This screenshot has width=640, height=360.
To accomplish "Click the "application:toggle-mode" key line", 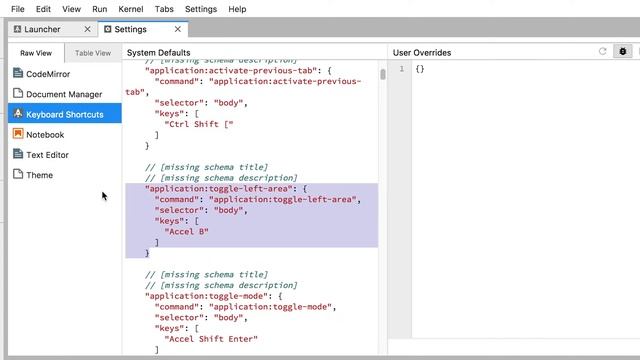I will pos(213,296).
